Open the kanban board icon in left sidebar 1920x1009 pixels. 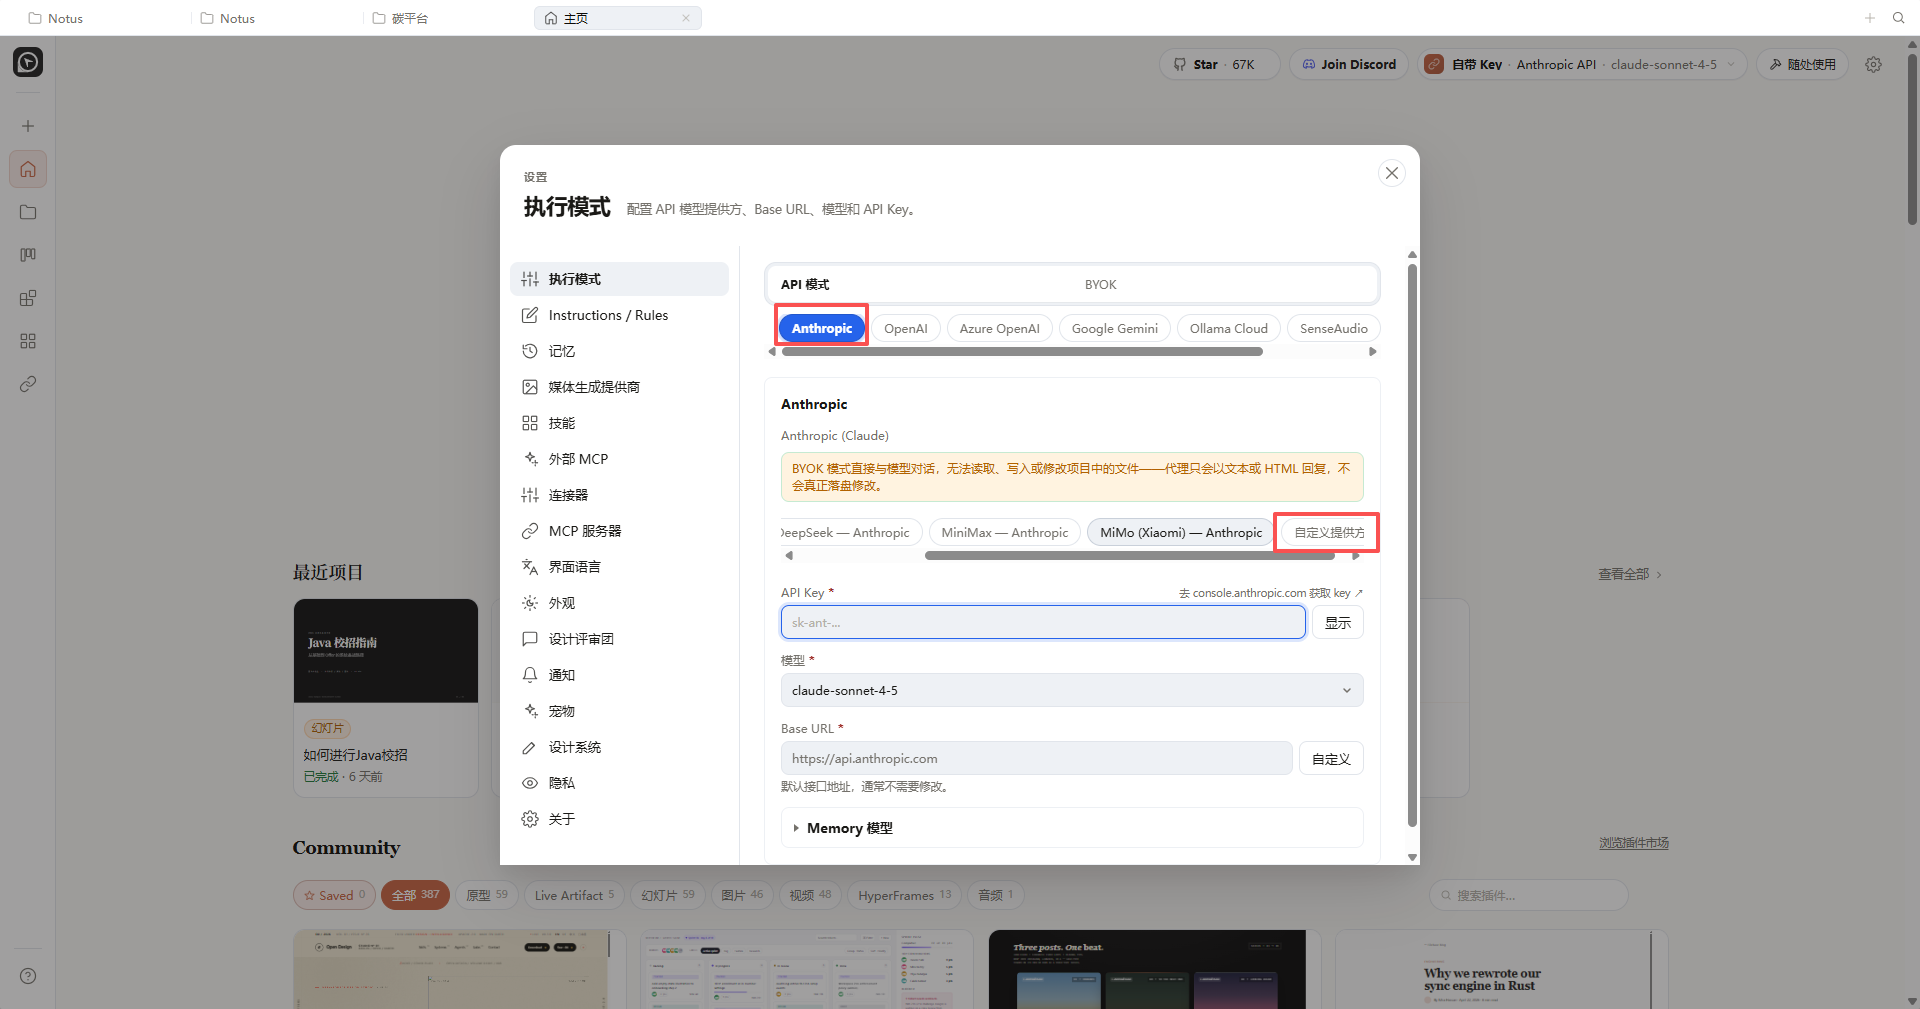click(28, 255)
